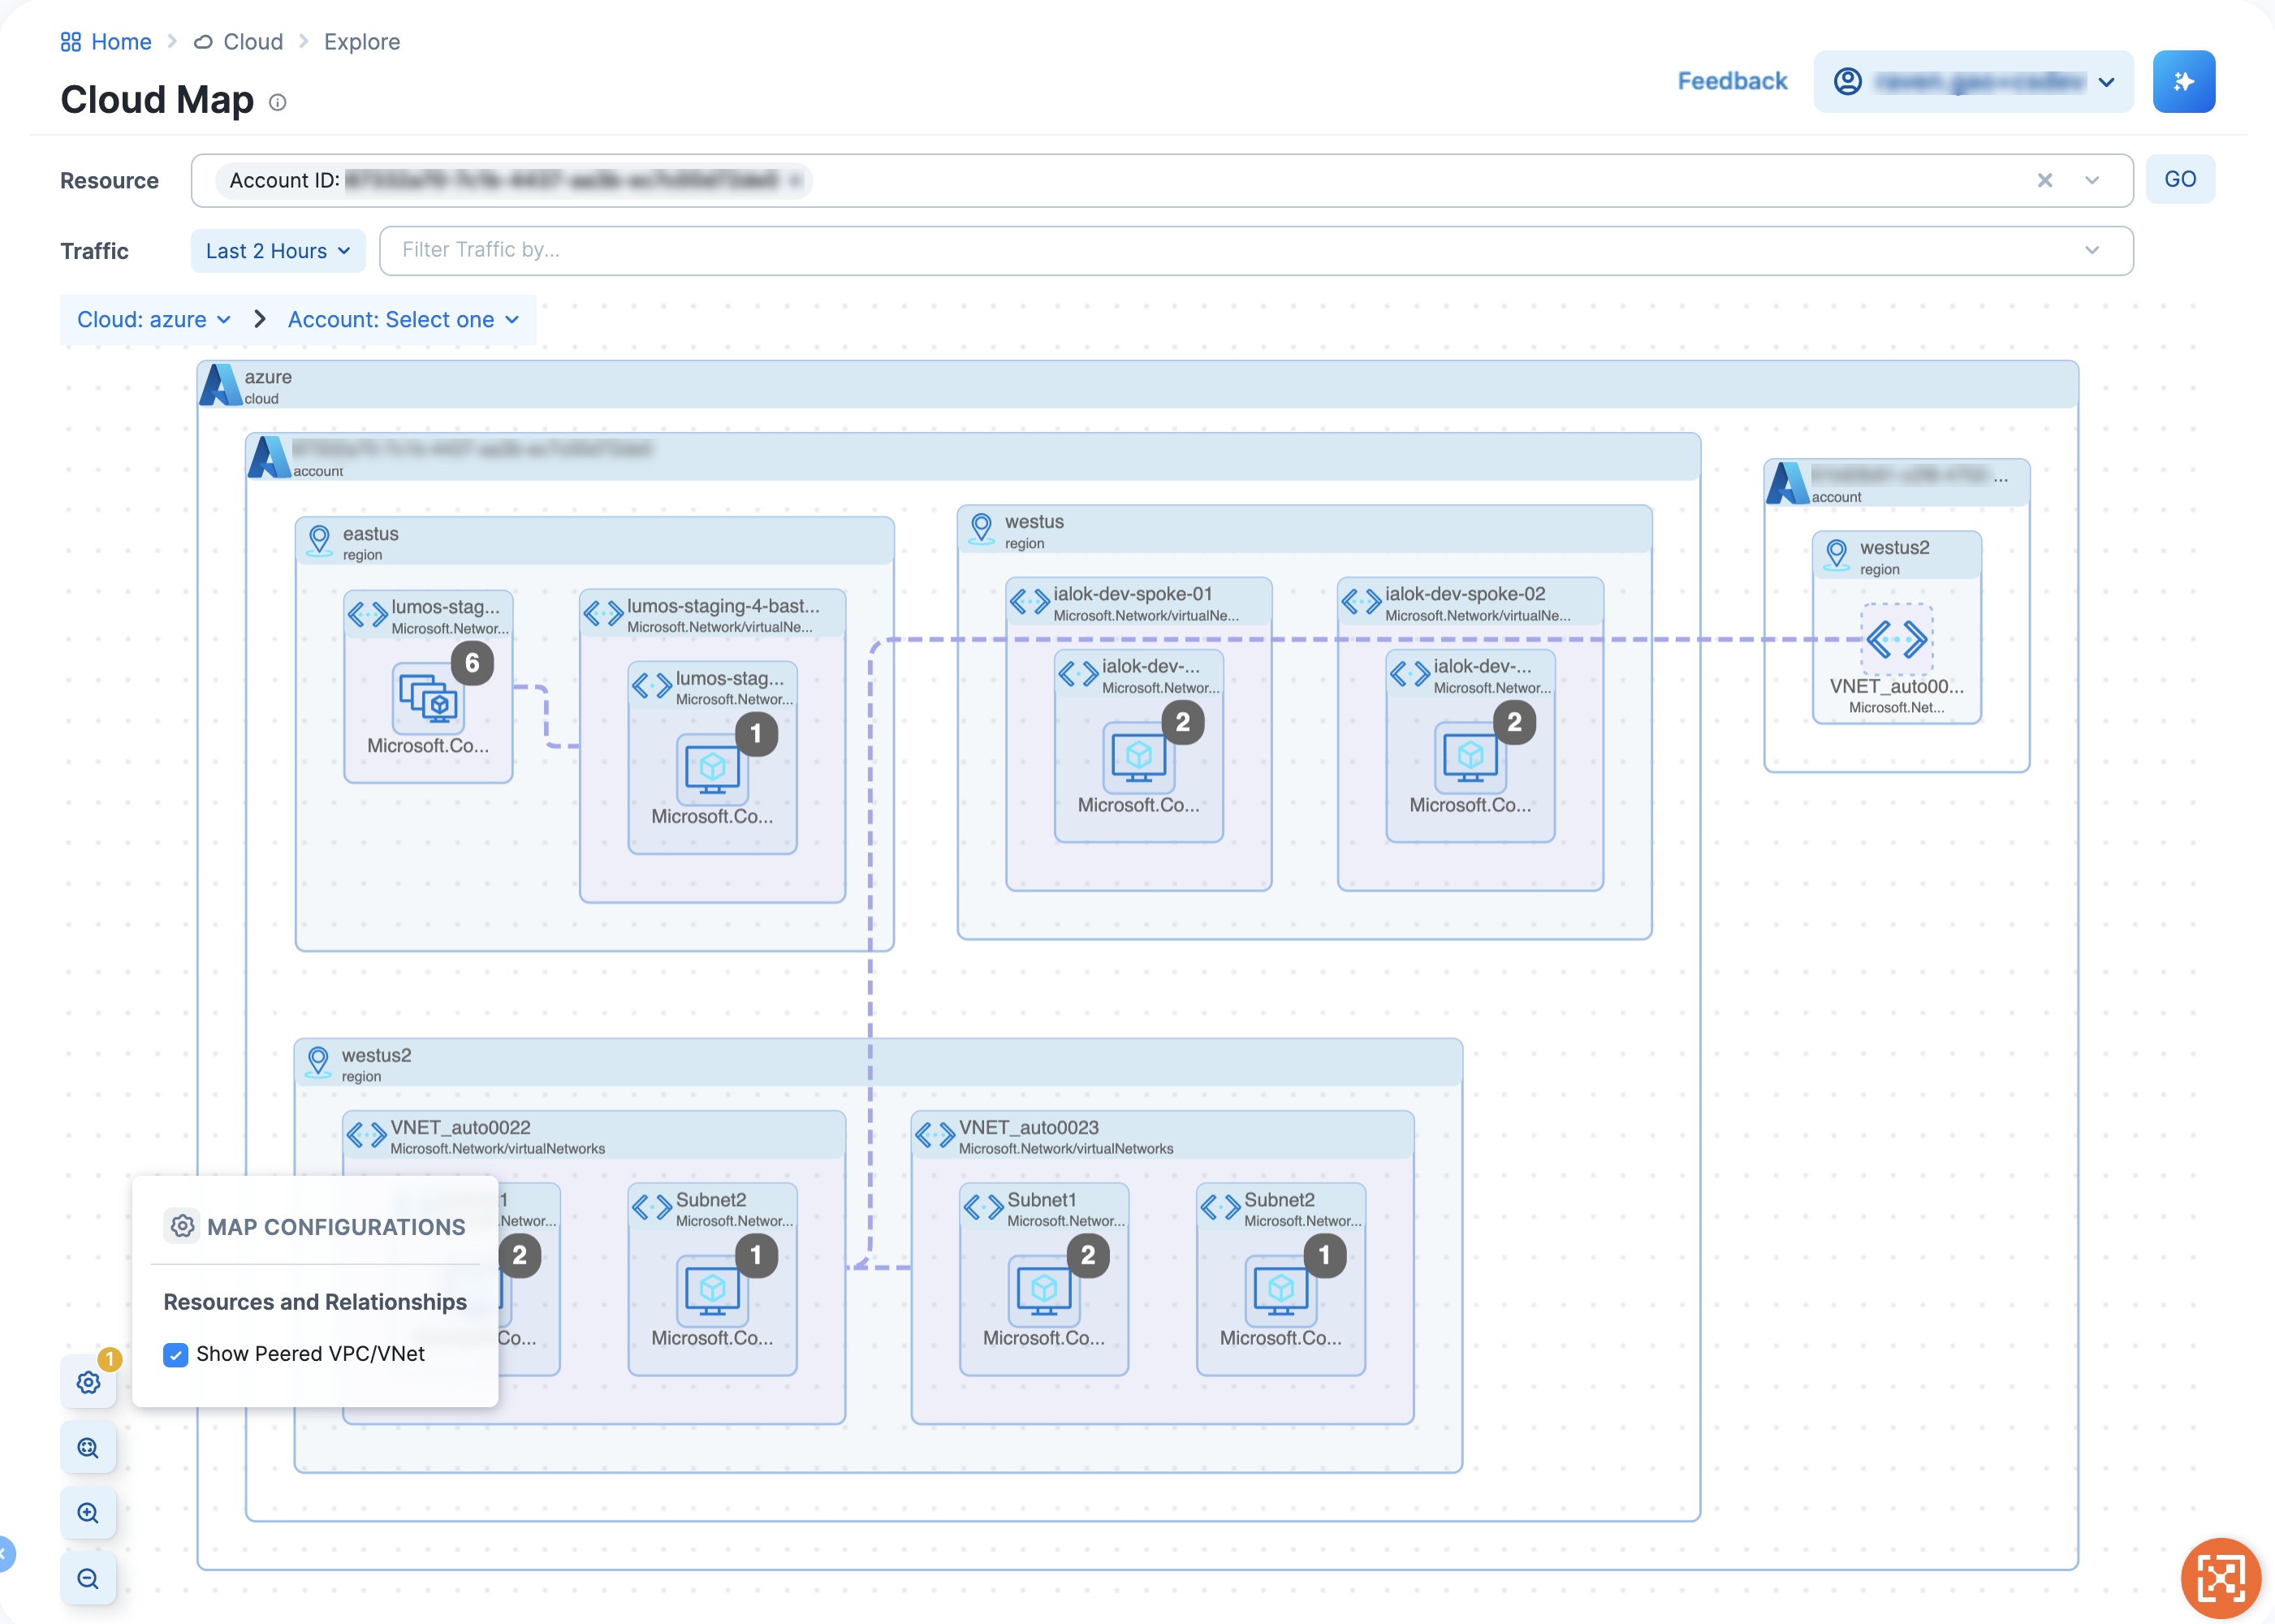Click the lumos-staging-4-bast VNet icon
Image resolution: width=2275 pixels, height=1624 pixels.
(x=603, y=613)
